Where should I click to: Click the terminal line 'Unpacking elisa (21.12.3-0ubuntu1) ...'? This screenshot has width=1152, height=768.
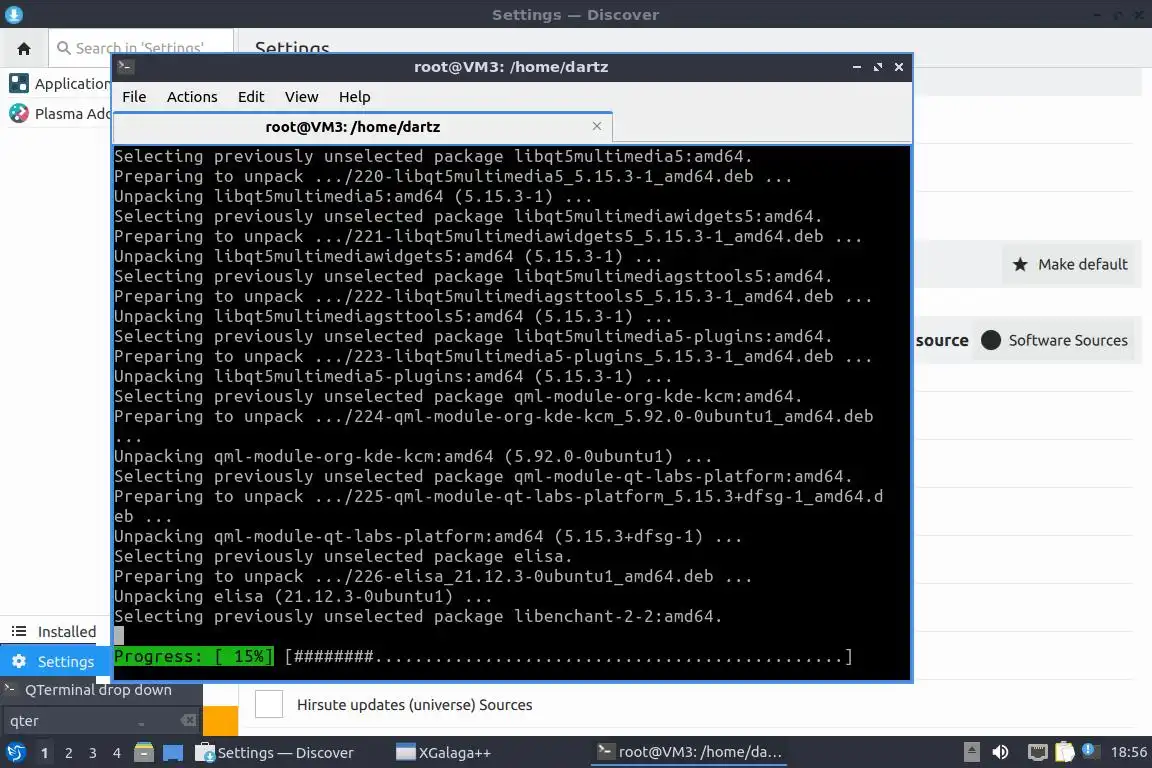[x=303, y=596]
